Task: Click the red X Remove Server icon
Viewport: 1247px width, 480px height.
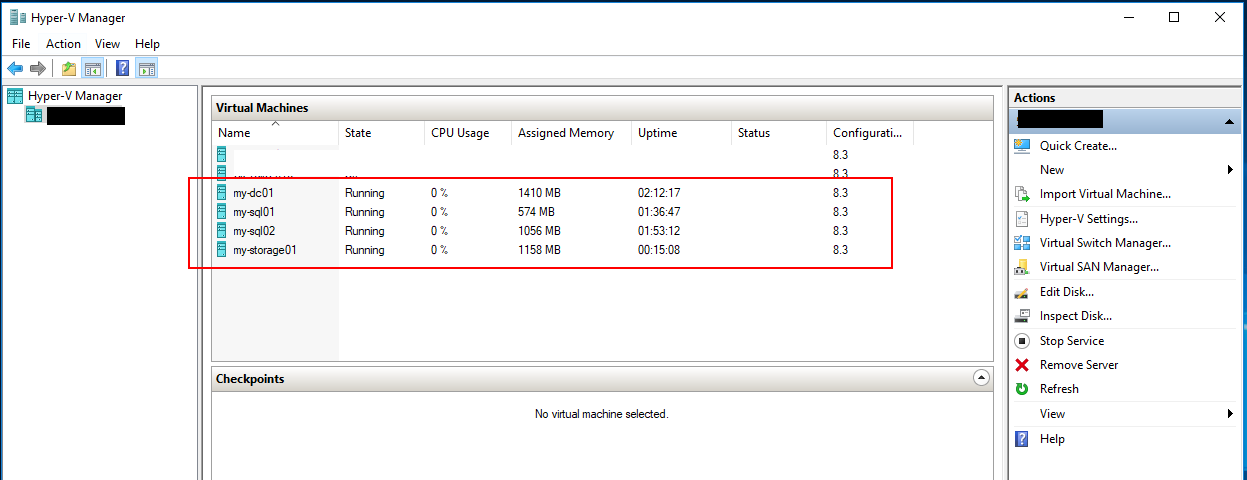Action: click(1022, 365)
